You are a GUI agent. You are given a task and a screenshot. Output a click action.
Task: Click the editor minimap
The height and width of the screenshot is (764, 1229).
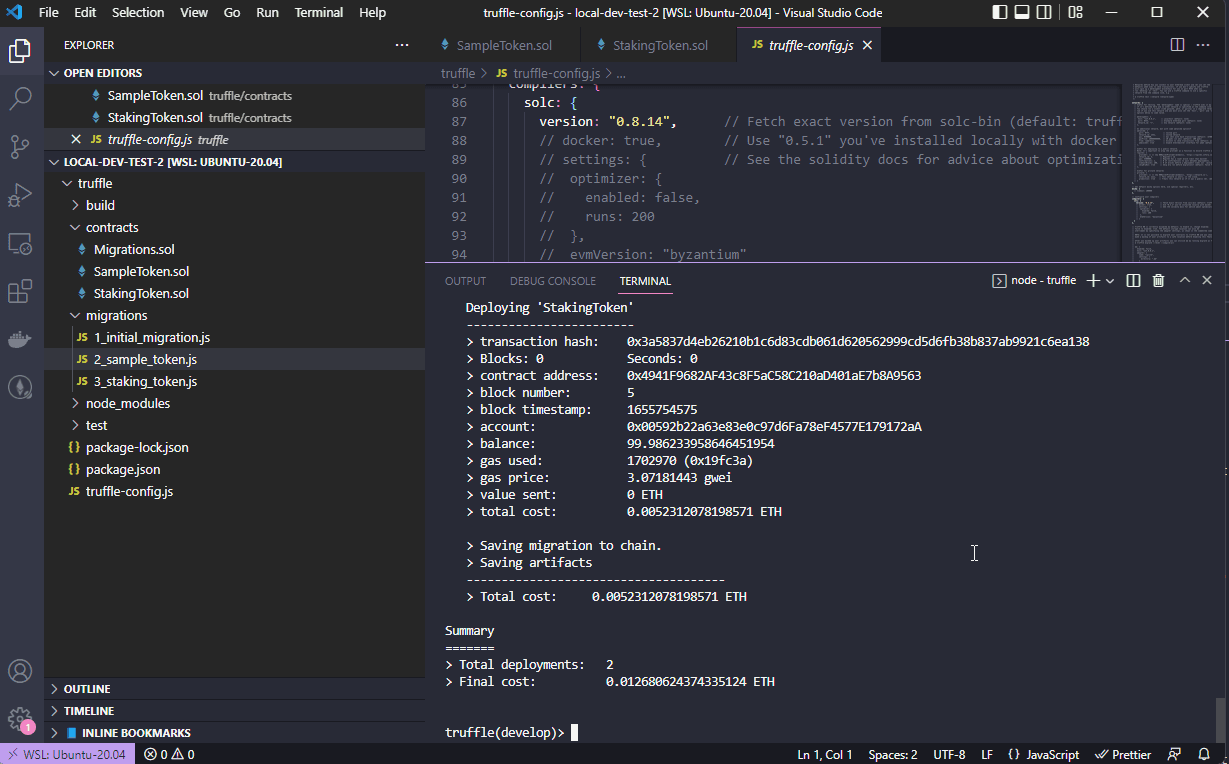pos(1172,173)
